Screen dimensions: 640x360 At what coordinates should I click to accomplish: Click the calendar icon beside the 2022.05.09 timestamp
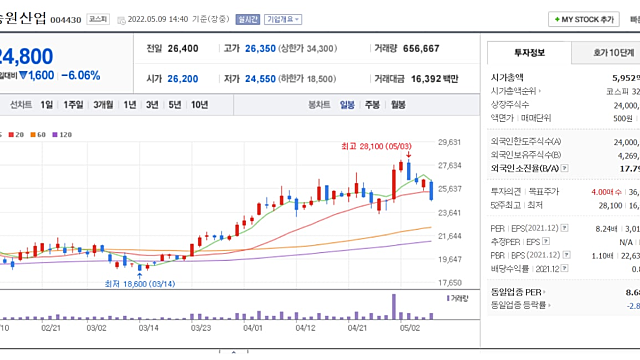coord(121,20)
